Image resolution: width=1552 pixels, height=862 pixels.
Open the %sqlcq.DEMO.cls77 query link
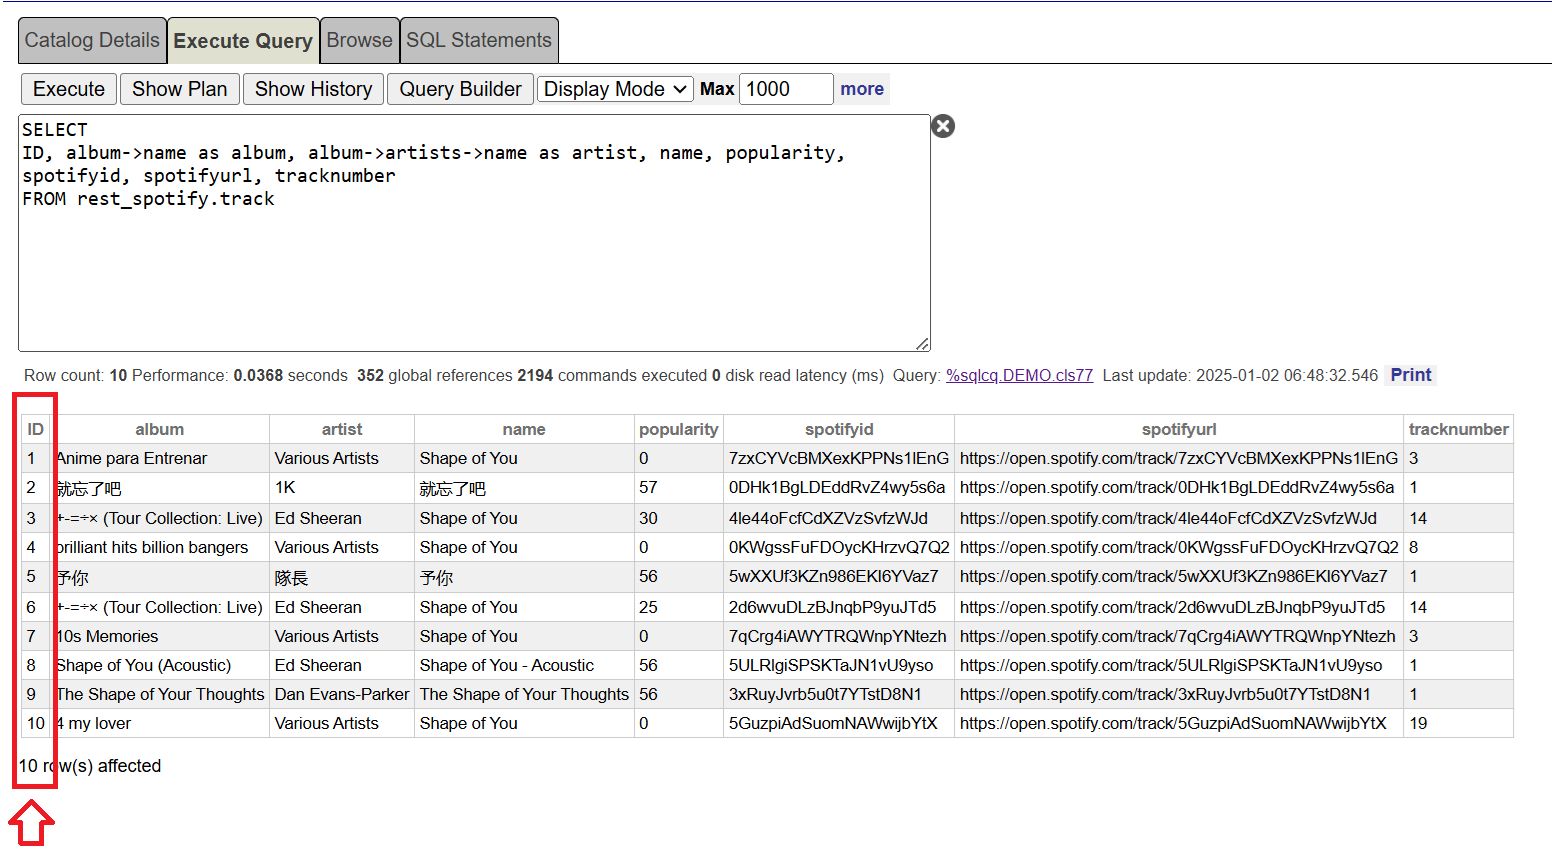click(1019, 375)
